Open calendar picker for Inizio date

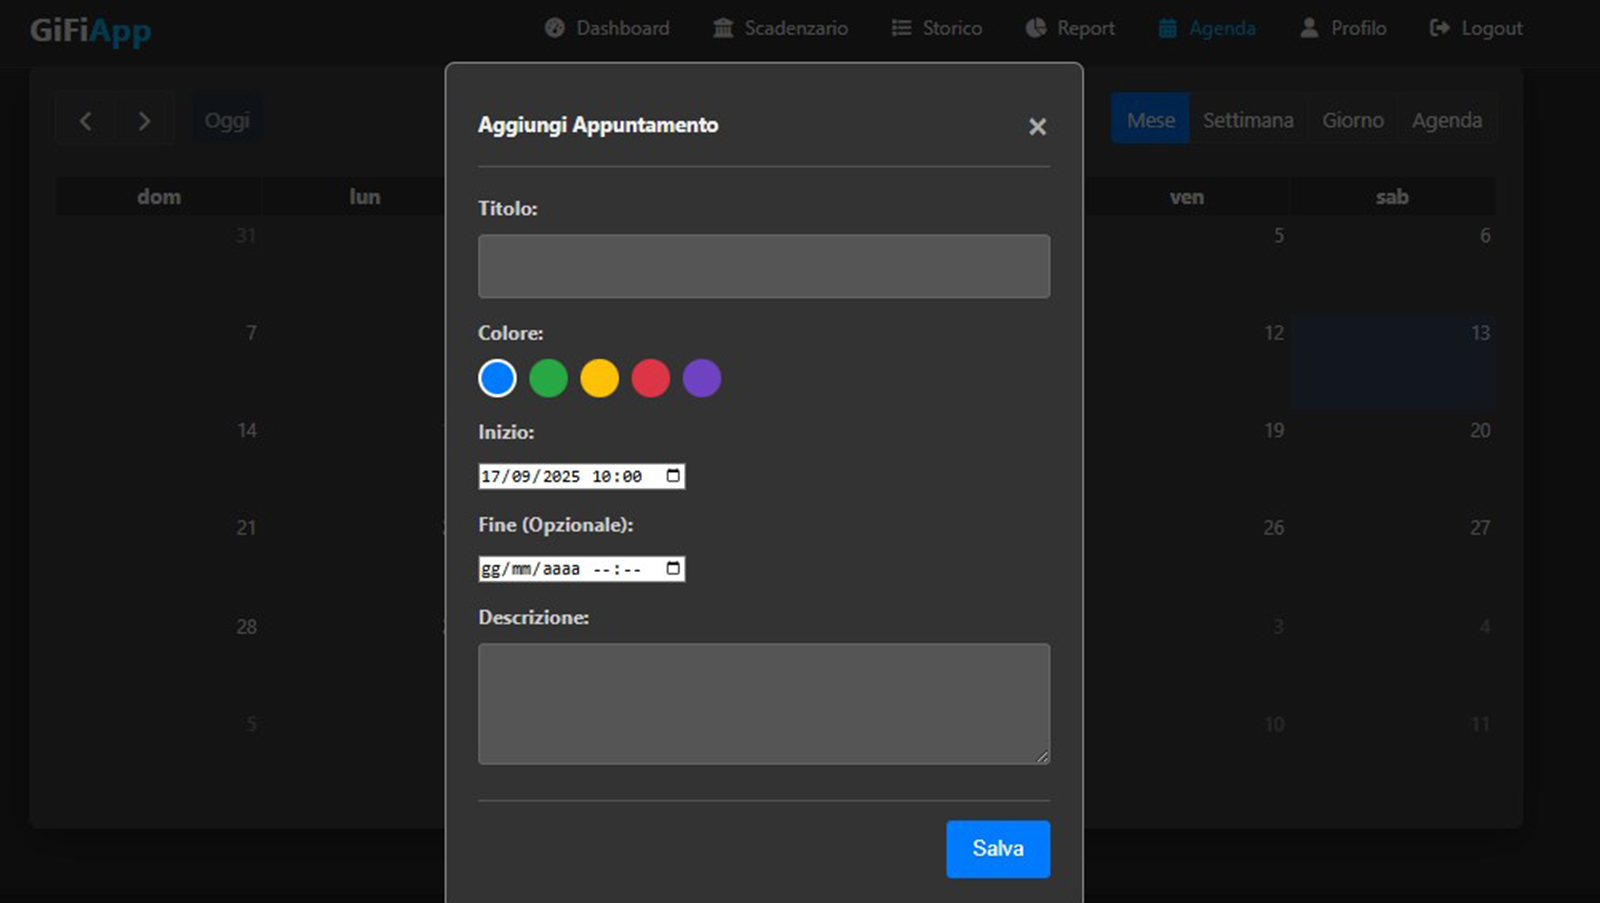[673, 476]
